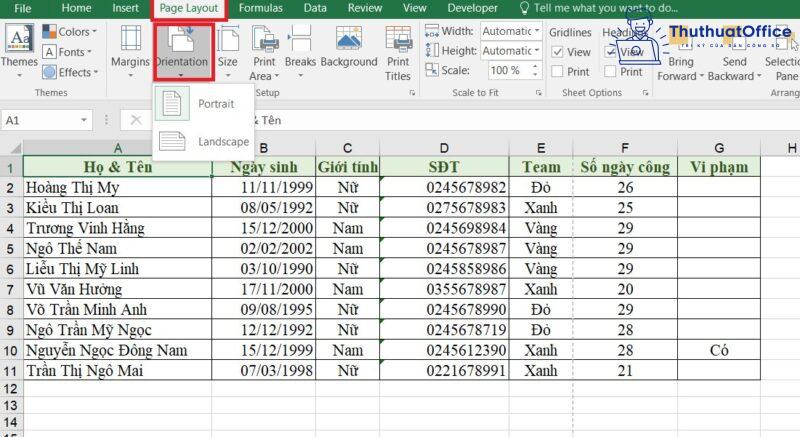Open Scale to Fit dialog launcher
The image size is (800, 437).
pyautogui.click(x=538, y=93)
